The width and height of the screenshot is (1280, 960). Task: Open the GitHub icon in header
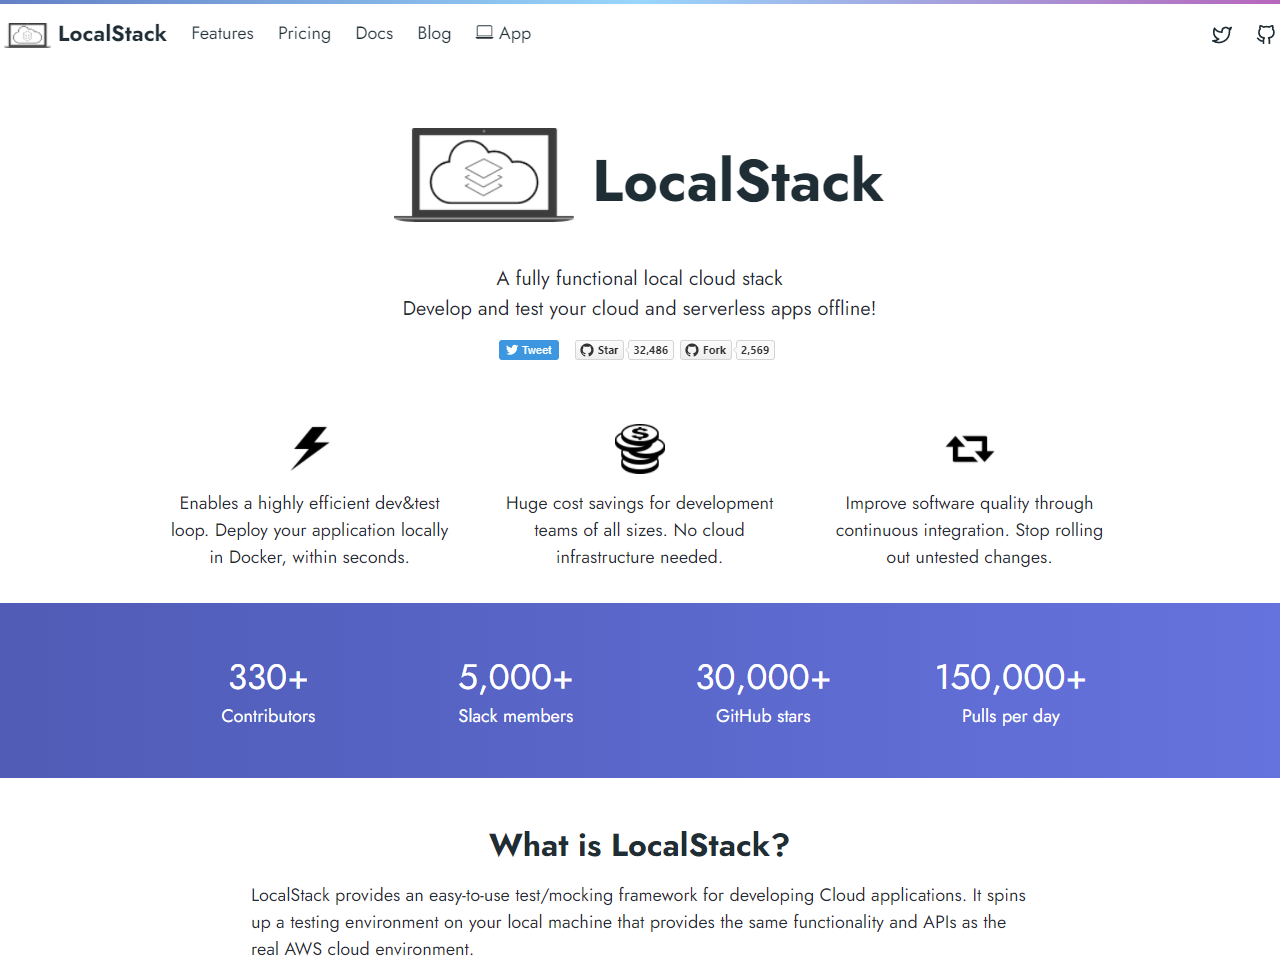click(x=1266, y=35)
